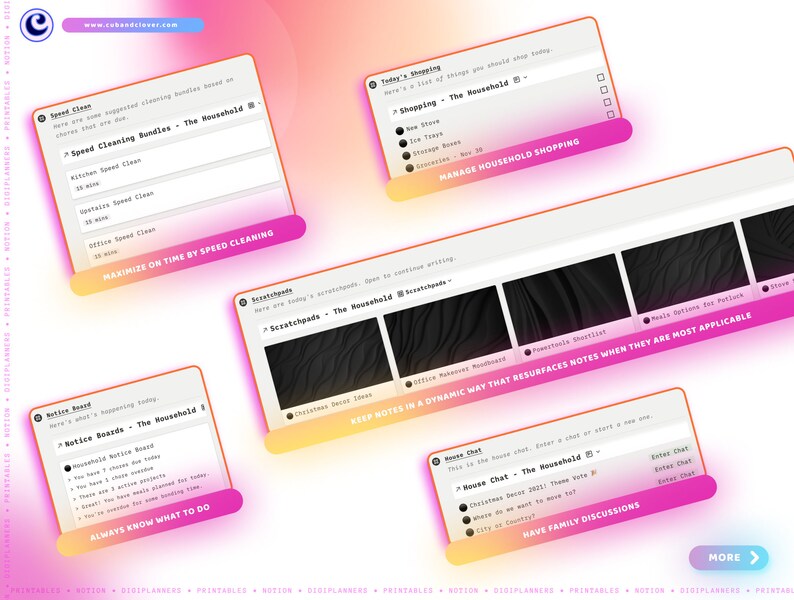Open Notice Boards - The Household database title
Screen dimensions: 794x600
coord(130,428)
